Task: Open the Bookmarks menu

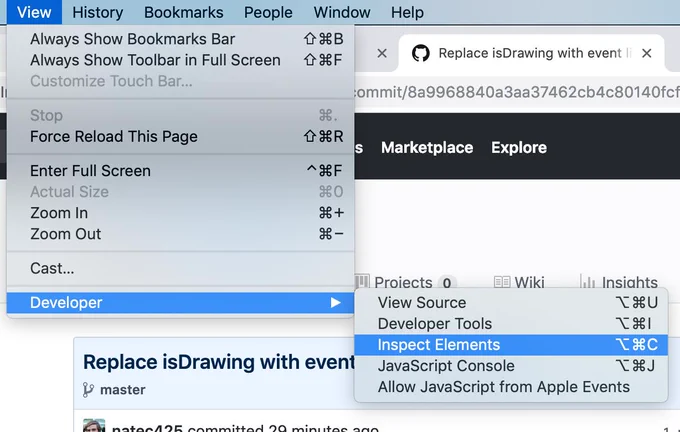Action: (x=183, y=12)
